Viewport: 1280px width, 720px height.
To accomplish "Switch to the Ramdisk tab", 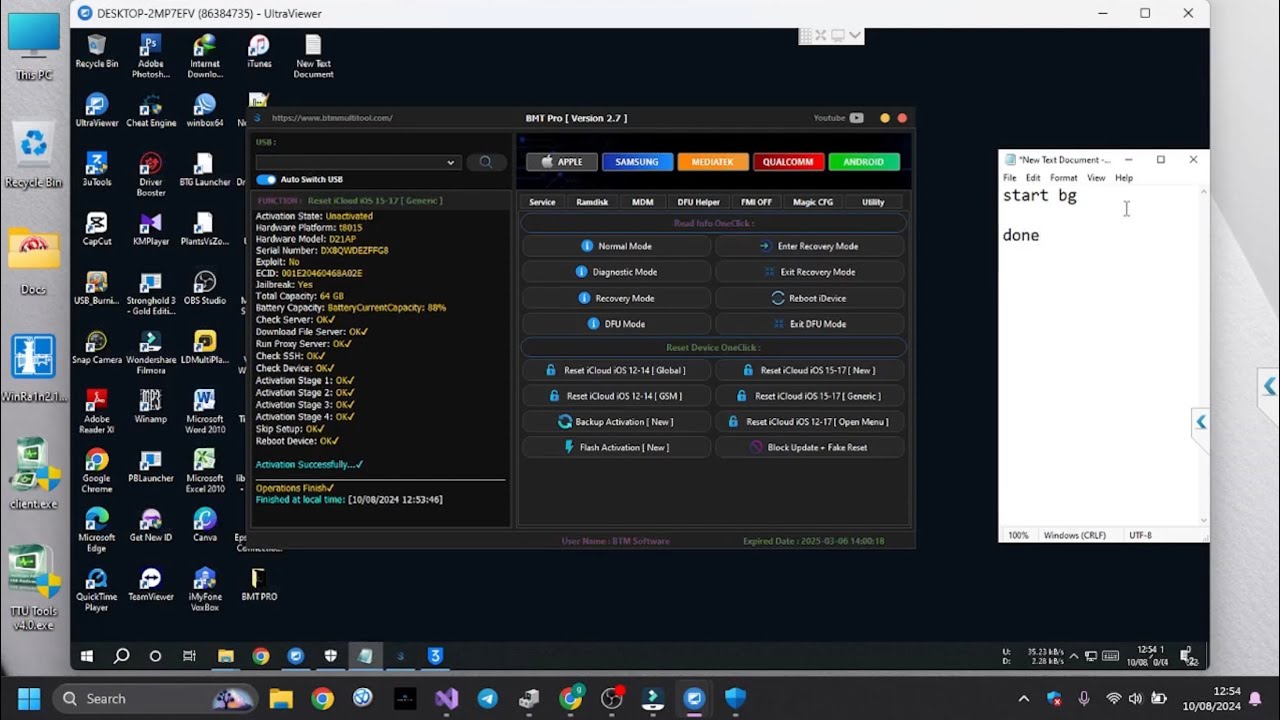I will click(592, 202).
